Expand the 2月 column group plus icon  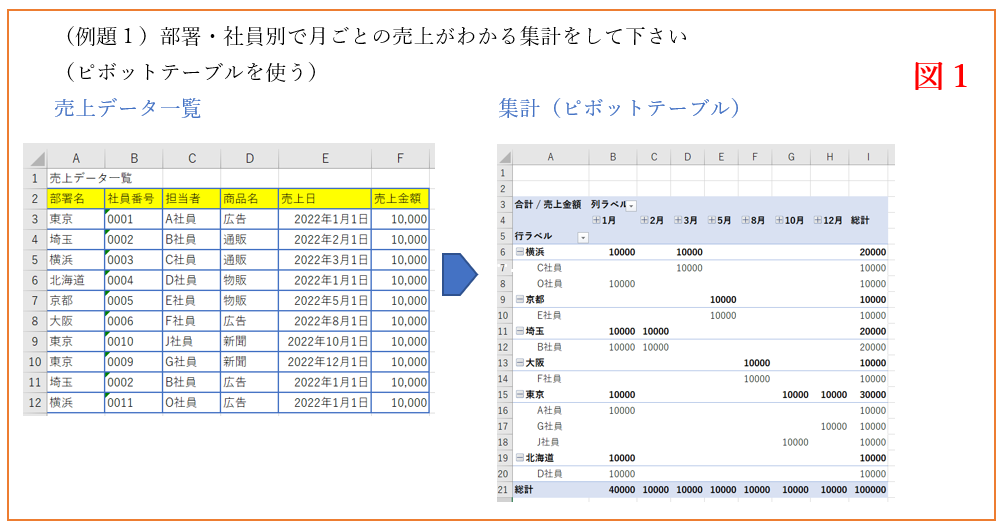point(645,220)
